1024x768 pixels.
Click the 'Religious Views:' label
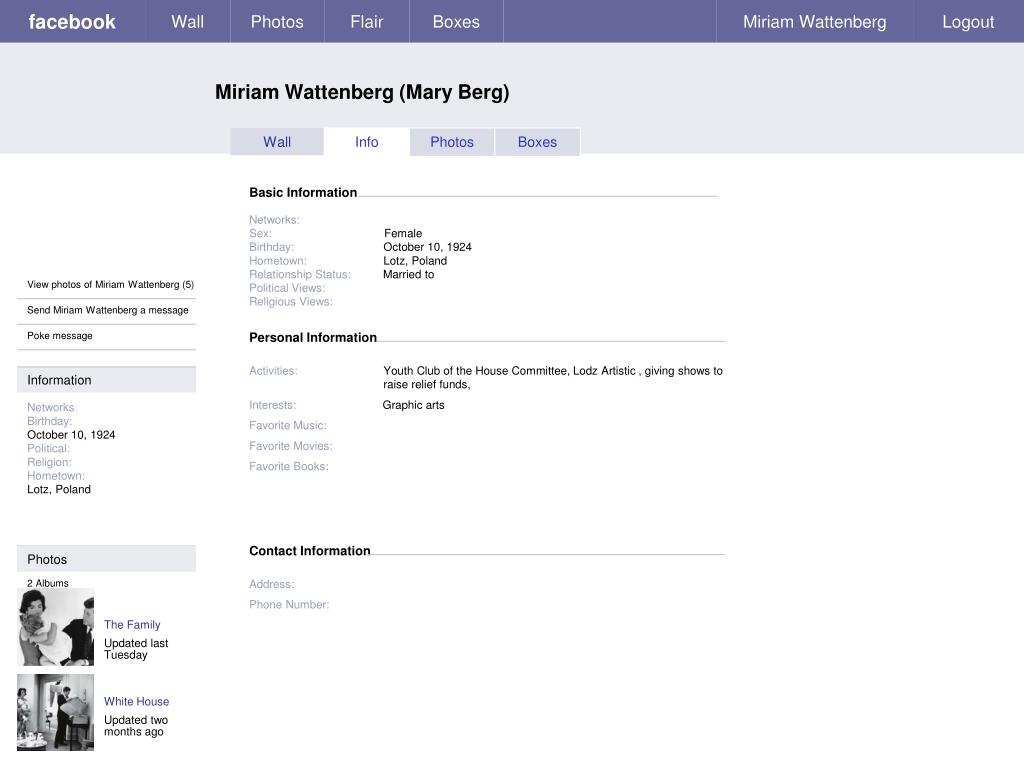point(291,302)
